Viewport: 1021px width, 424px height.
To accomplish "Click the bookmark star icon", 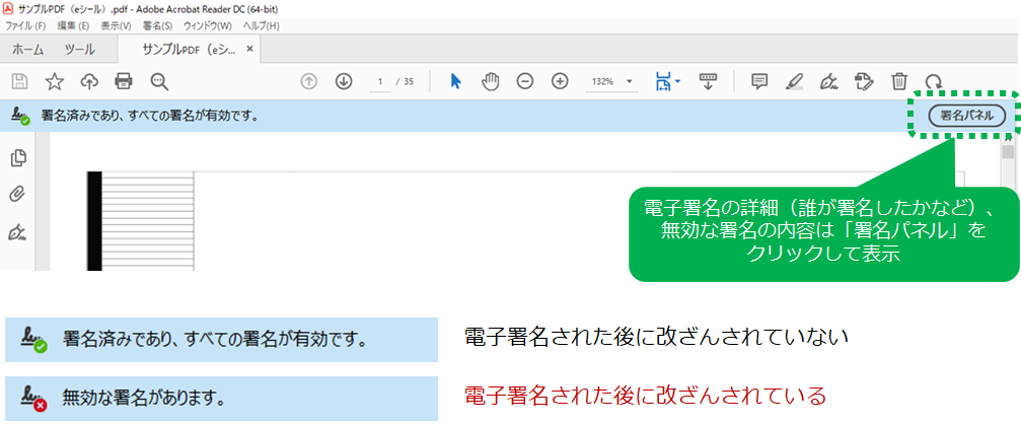I will pyautogui.click(x=55, y=81).
